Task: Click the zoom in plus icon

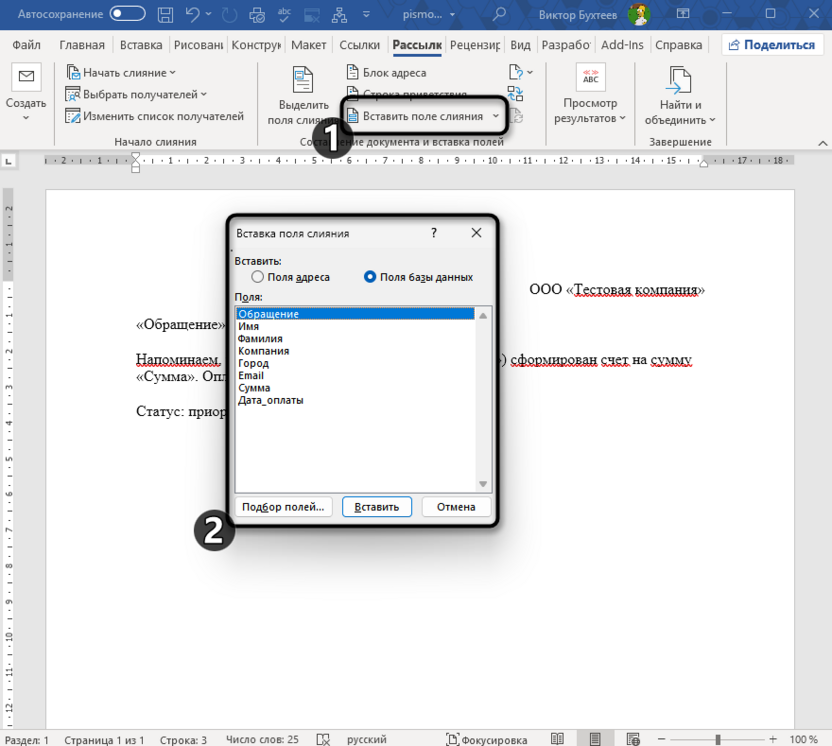Action: 773,739
